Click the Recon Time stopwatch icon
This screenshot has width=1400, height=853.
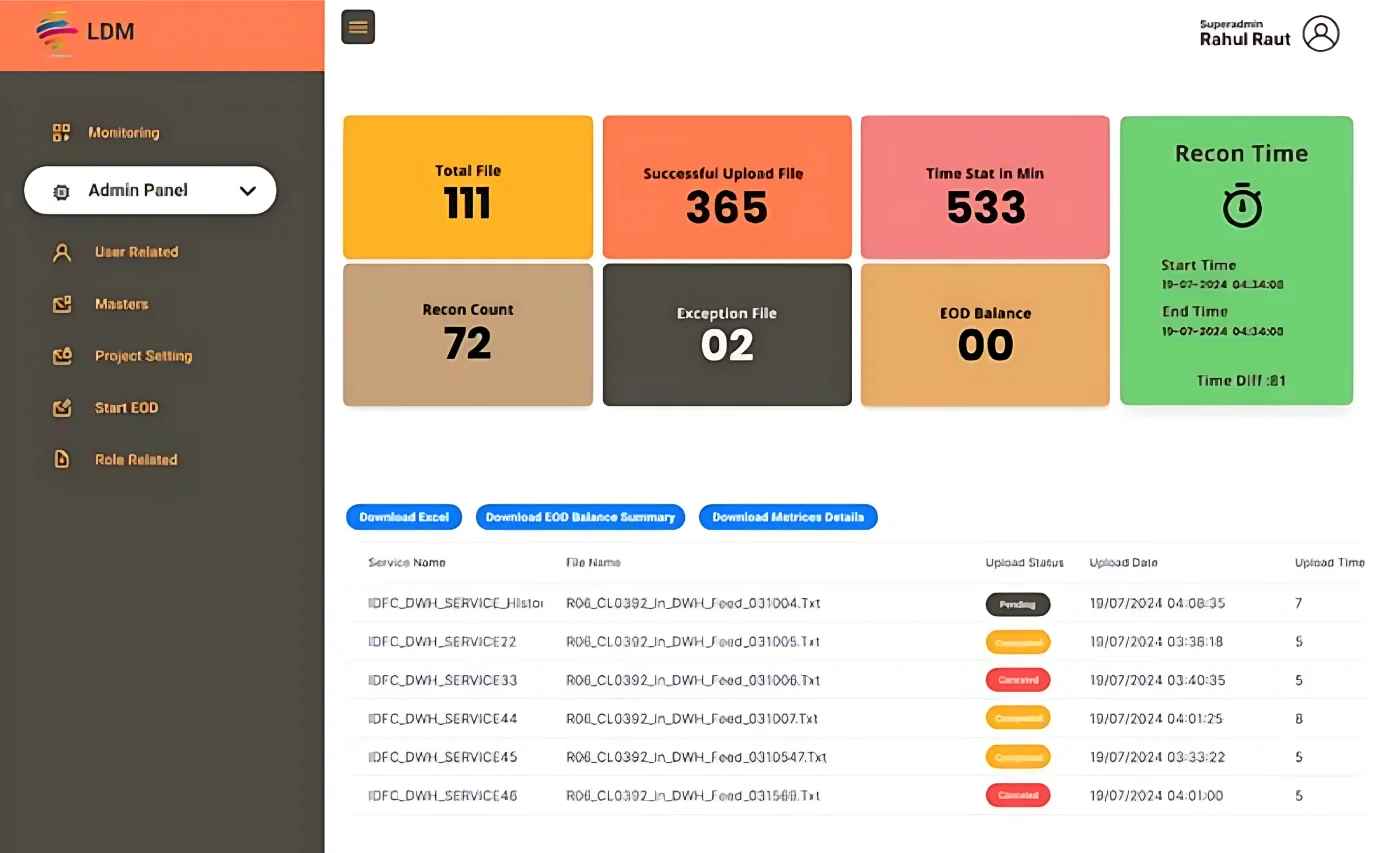1242,205
